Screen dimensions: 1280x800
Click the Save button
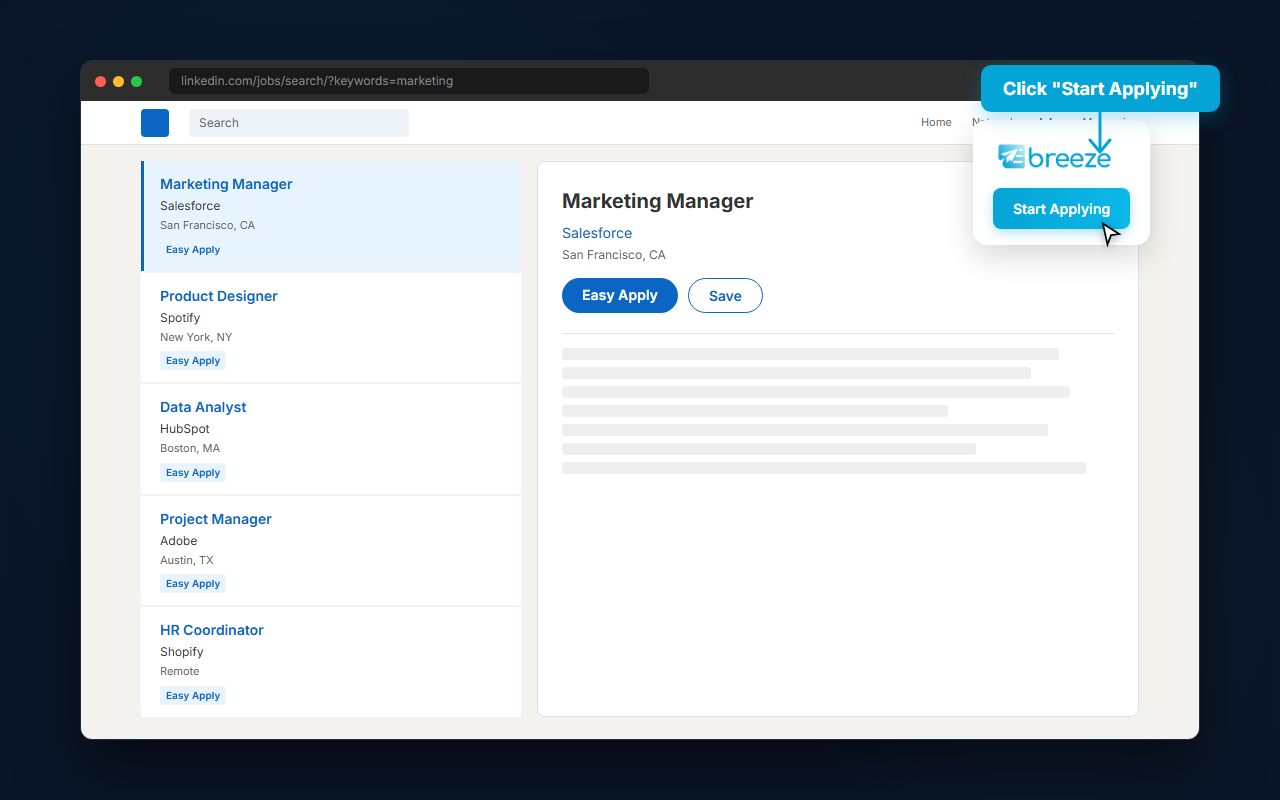(x=725, y=295)
